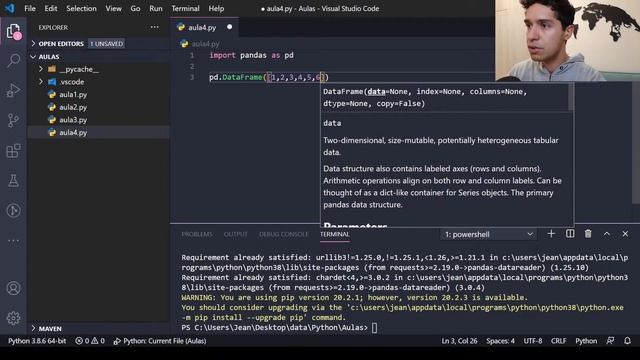This screenshot has height=360, width=640.
Task: Open Source Control view
Action: [13, 120]
